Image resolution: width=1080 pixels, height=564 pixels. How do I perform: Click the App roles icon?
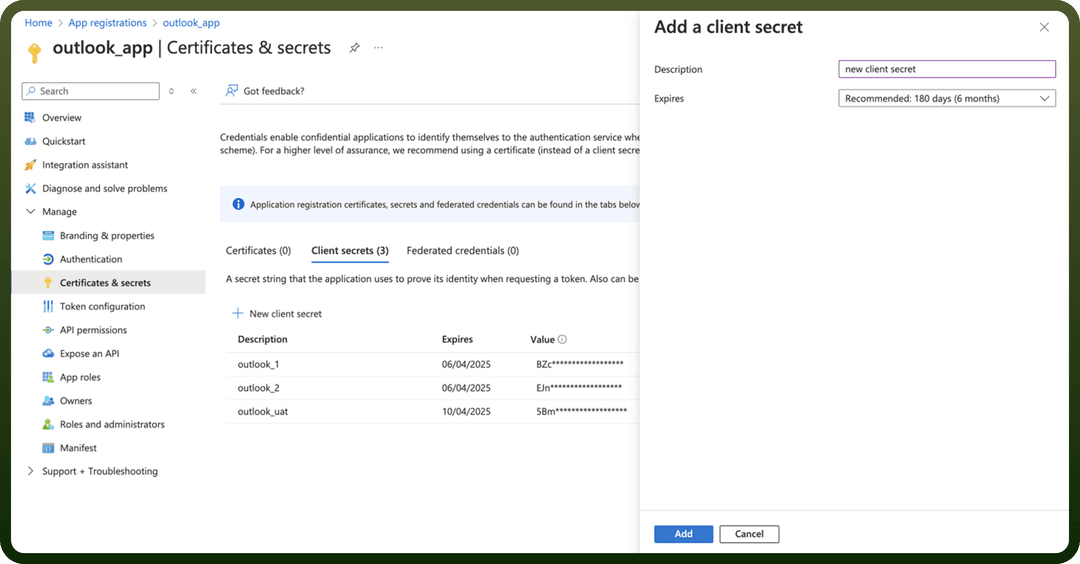48,377
